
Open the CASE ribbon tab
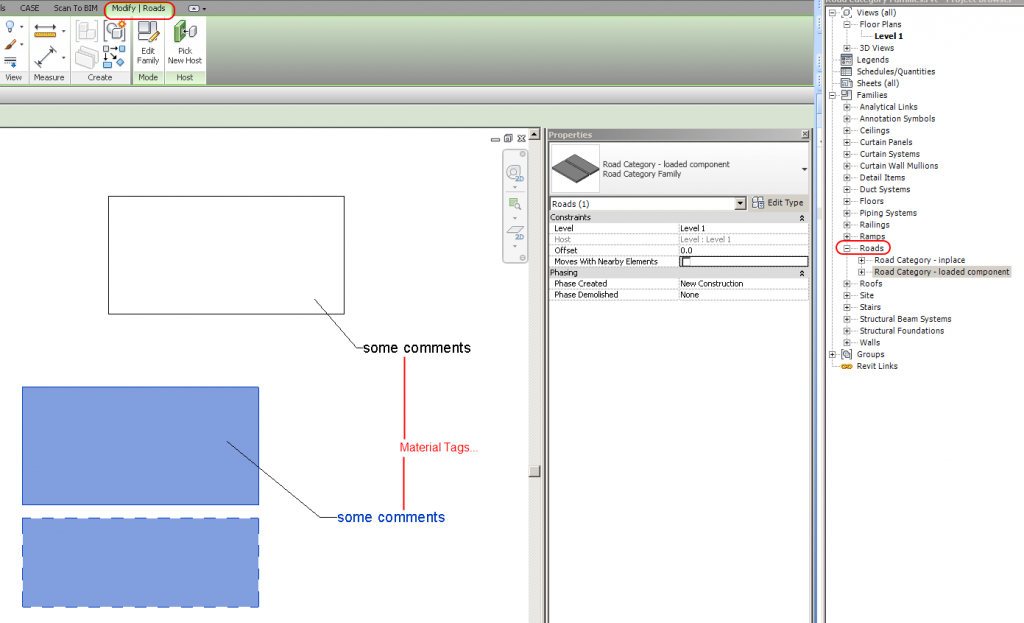tap(29, 8)
